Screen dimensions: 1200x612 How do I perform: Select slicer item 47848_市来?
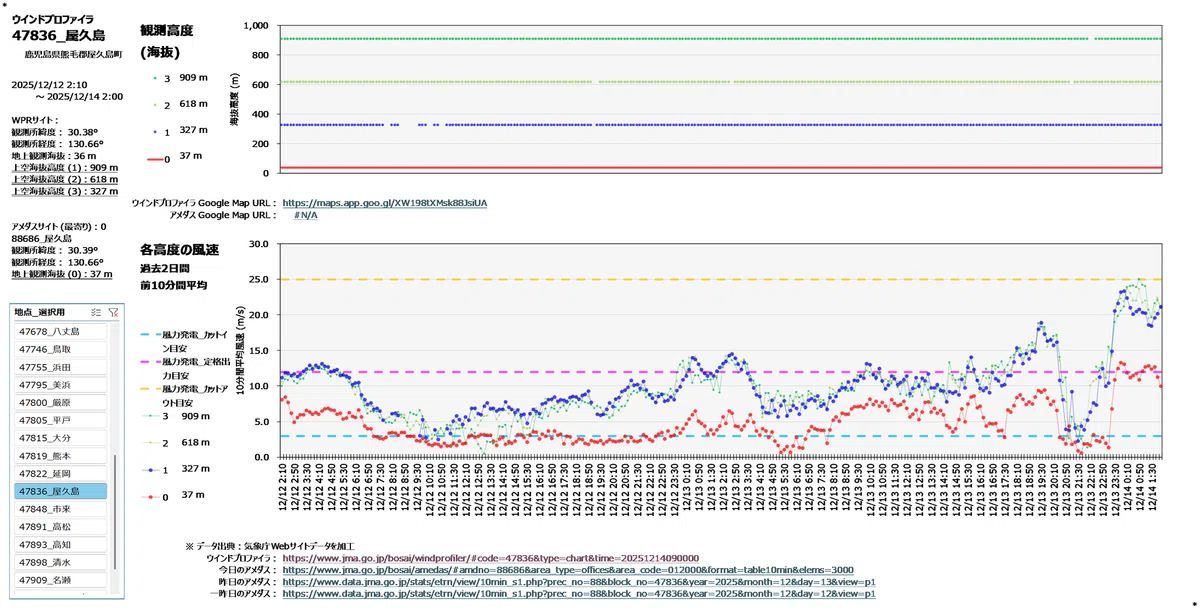click(60, 509)
